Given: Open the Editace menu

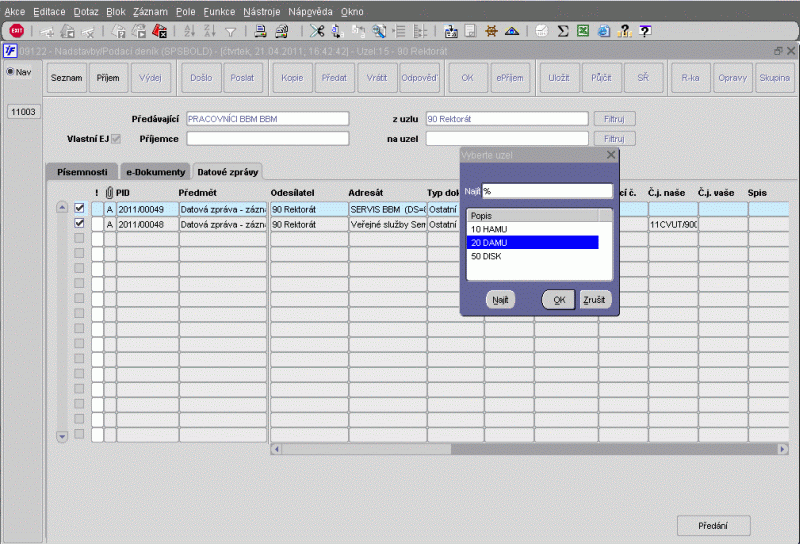Looking at the screenshot, I should pyautogui.click(x=49, y=11).
